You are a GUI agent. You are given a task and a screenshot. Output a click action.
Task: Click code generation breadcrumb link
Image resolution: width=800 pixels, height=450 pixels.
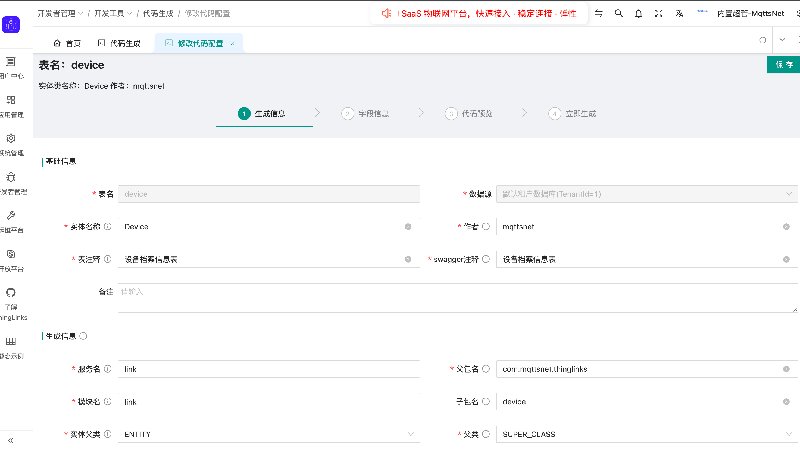pyautogui.click(x=158, y=13)
